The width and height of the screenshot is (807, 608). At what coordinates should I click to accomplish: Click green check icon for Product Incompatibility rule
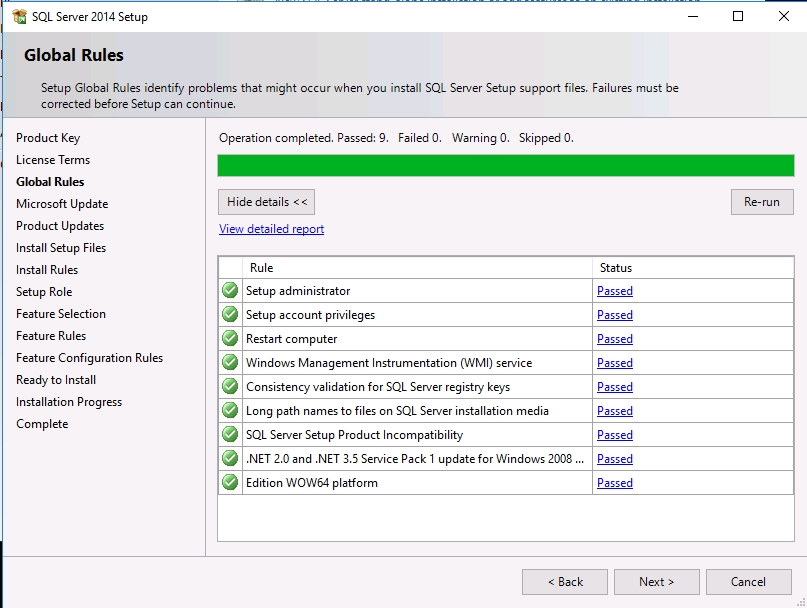tap(230, 435)
